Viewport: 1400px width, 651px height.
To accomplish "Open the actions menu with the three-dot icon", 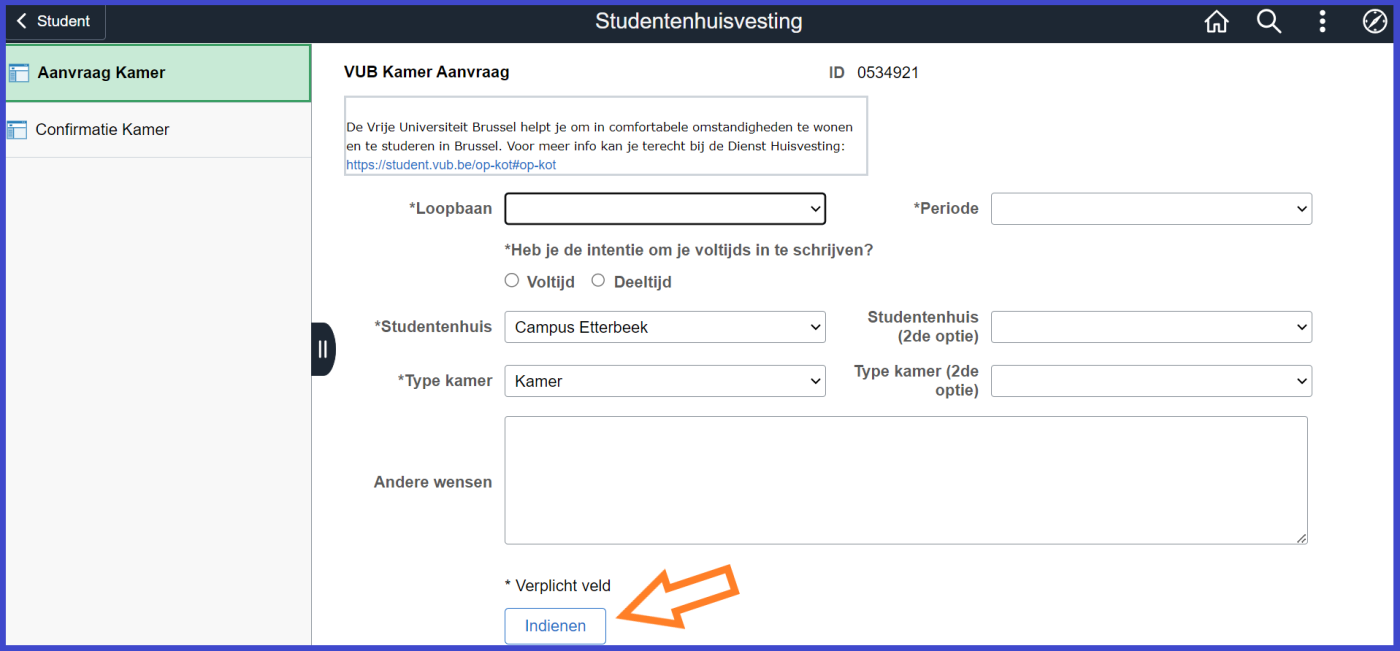I will coord(1322,21).
